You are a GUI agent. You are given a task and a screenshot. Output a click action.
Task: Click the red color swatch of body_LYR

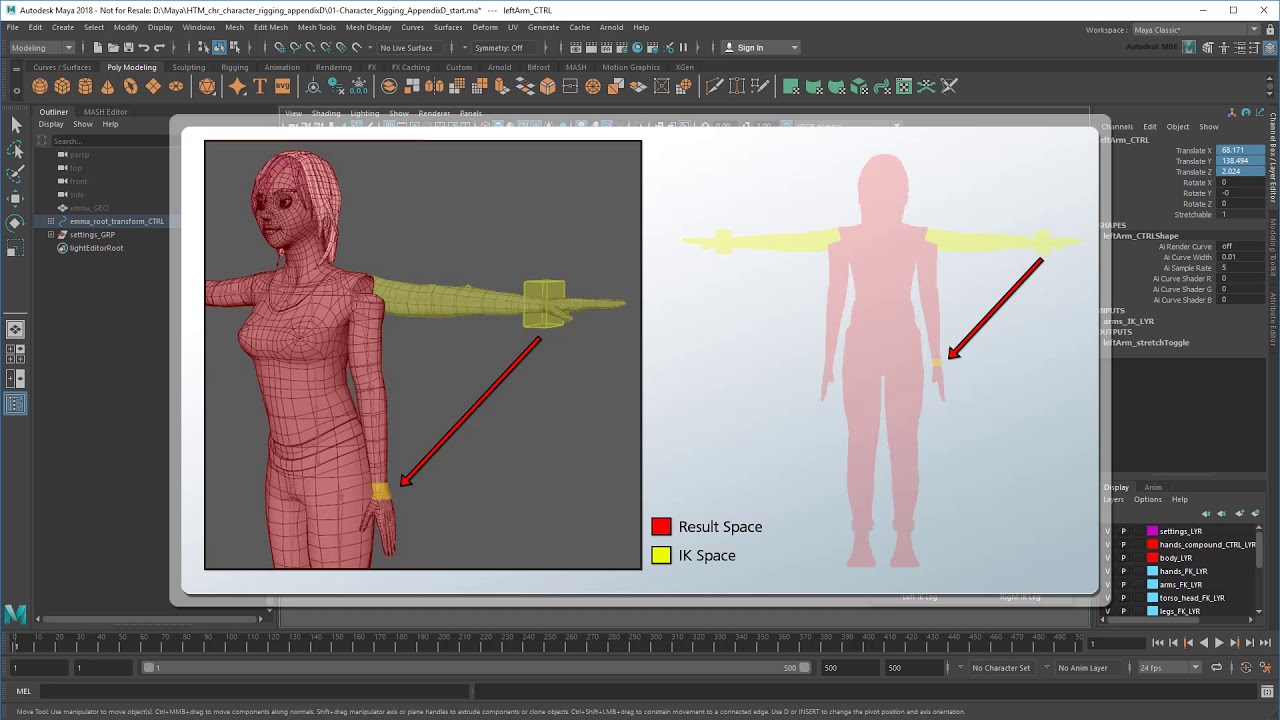pos(1152,558)
